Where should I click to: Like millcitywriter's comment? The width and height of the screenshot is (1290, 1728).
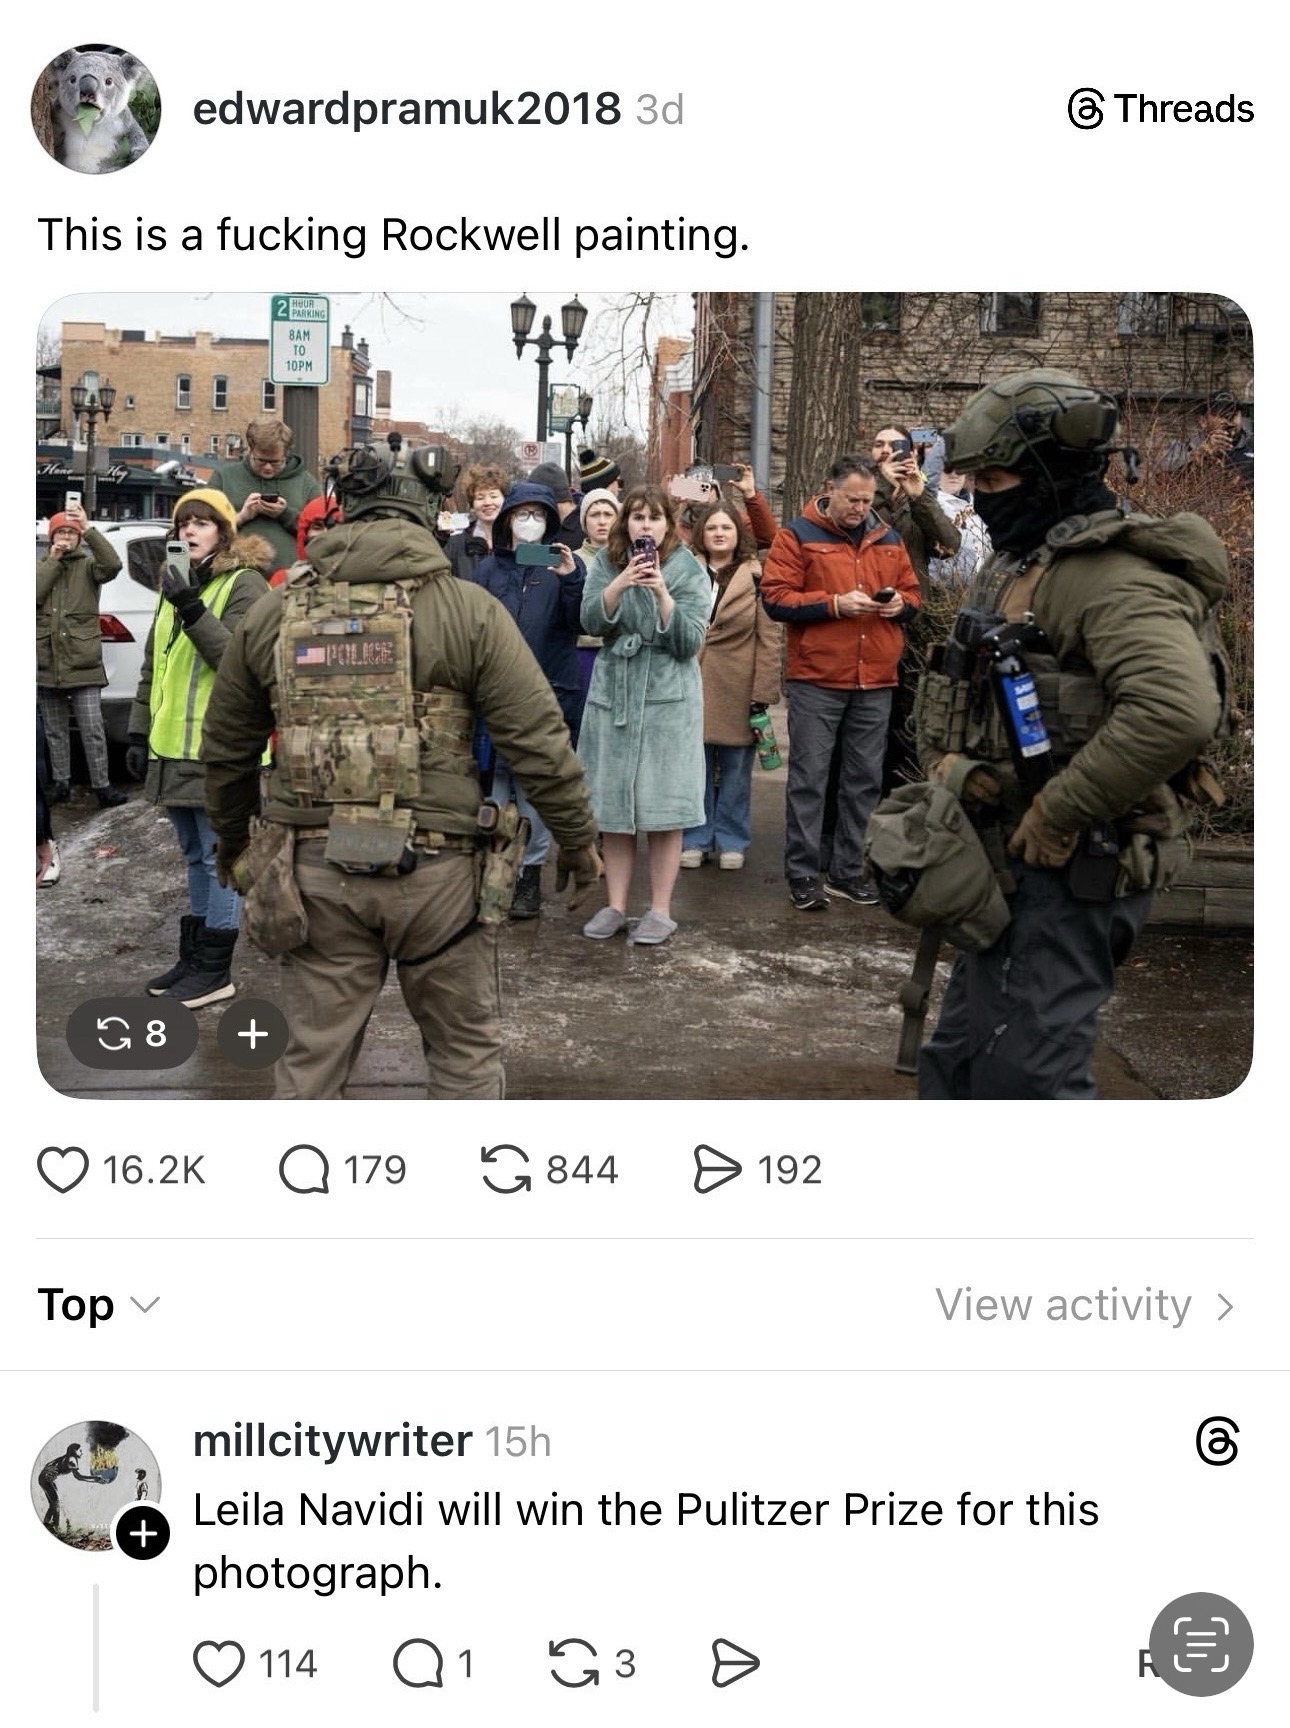click(x=218, y=1663)
